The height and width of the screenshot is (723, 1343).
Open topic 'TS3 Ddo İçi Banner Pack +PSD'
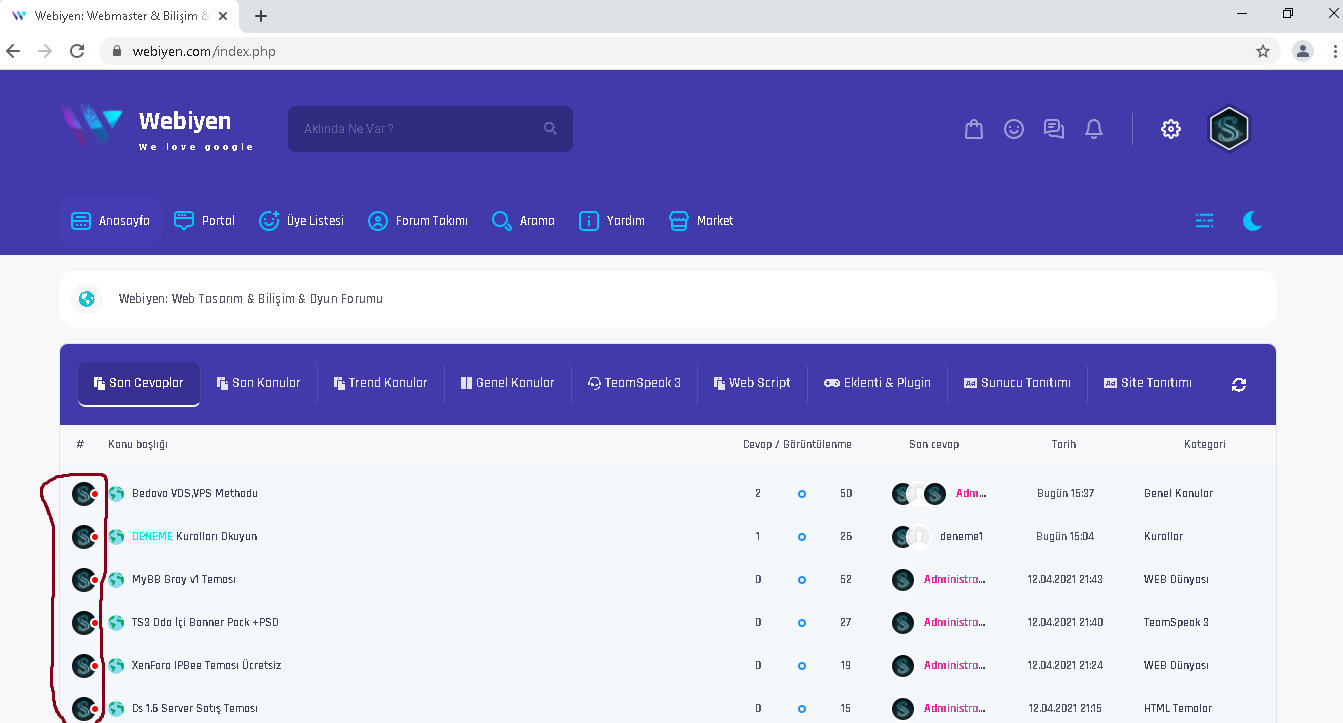[x=205, y=623]
